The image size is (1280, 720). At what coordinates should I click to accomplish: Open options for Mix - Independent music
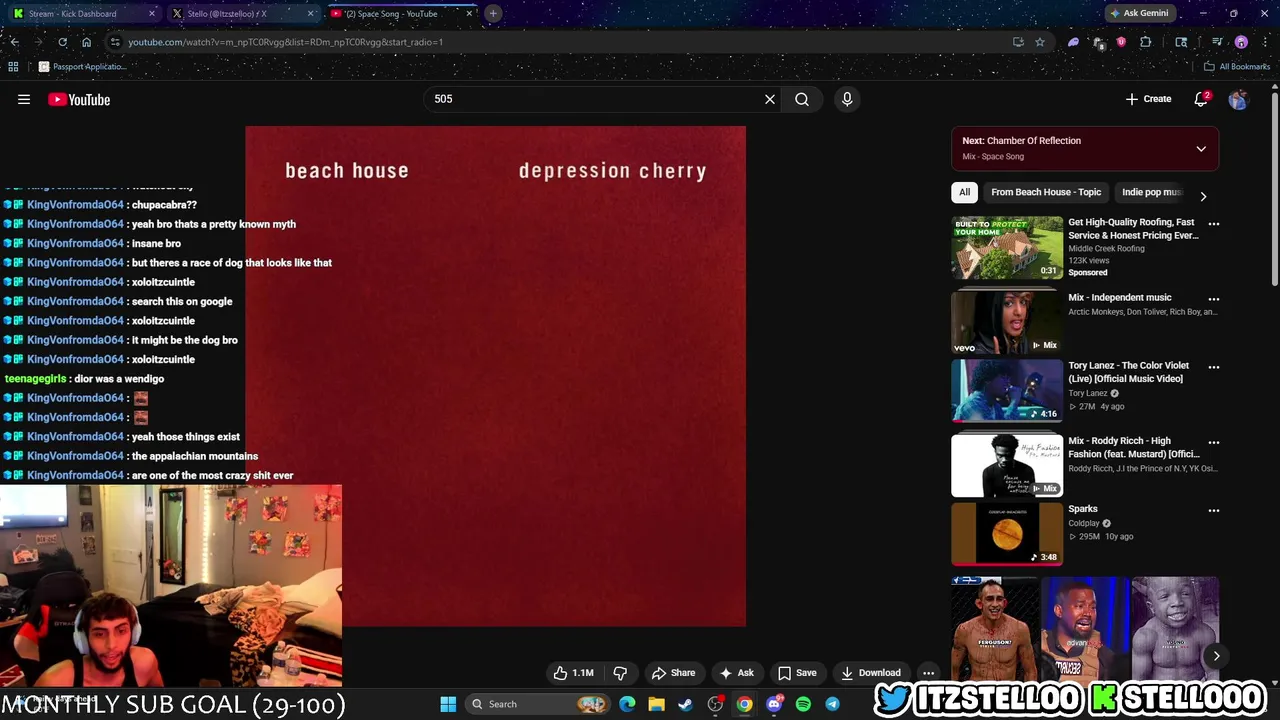pos(1214,299)
